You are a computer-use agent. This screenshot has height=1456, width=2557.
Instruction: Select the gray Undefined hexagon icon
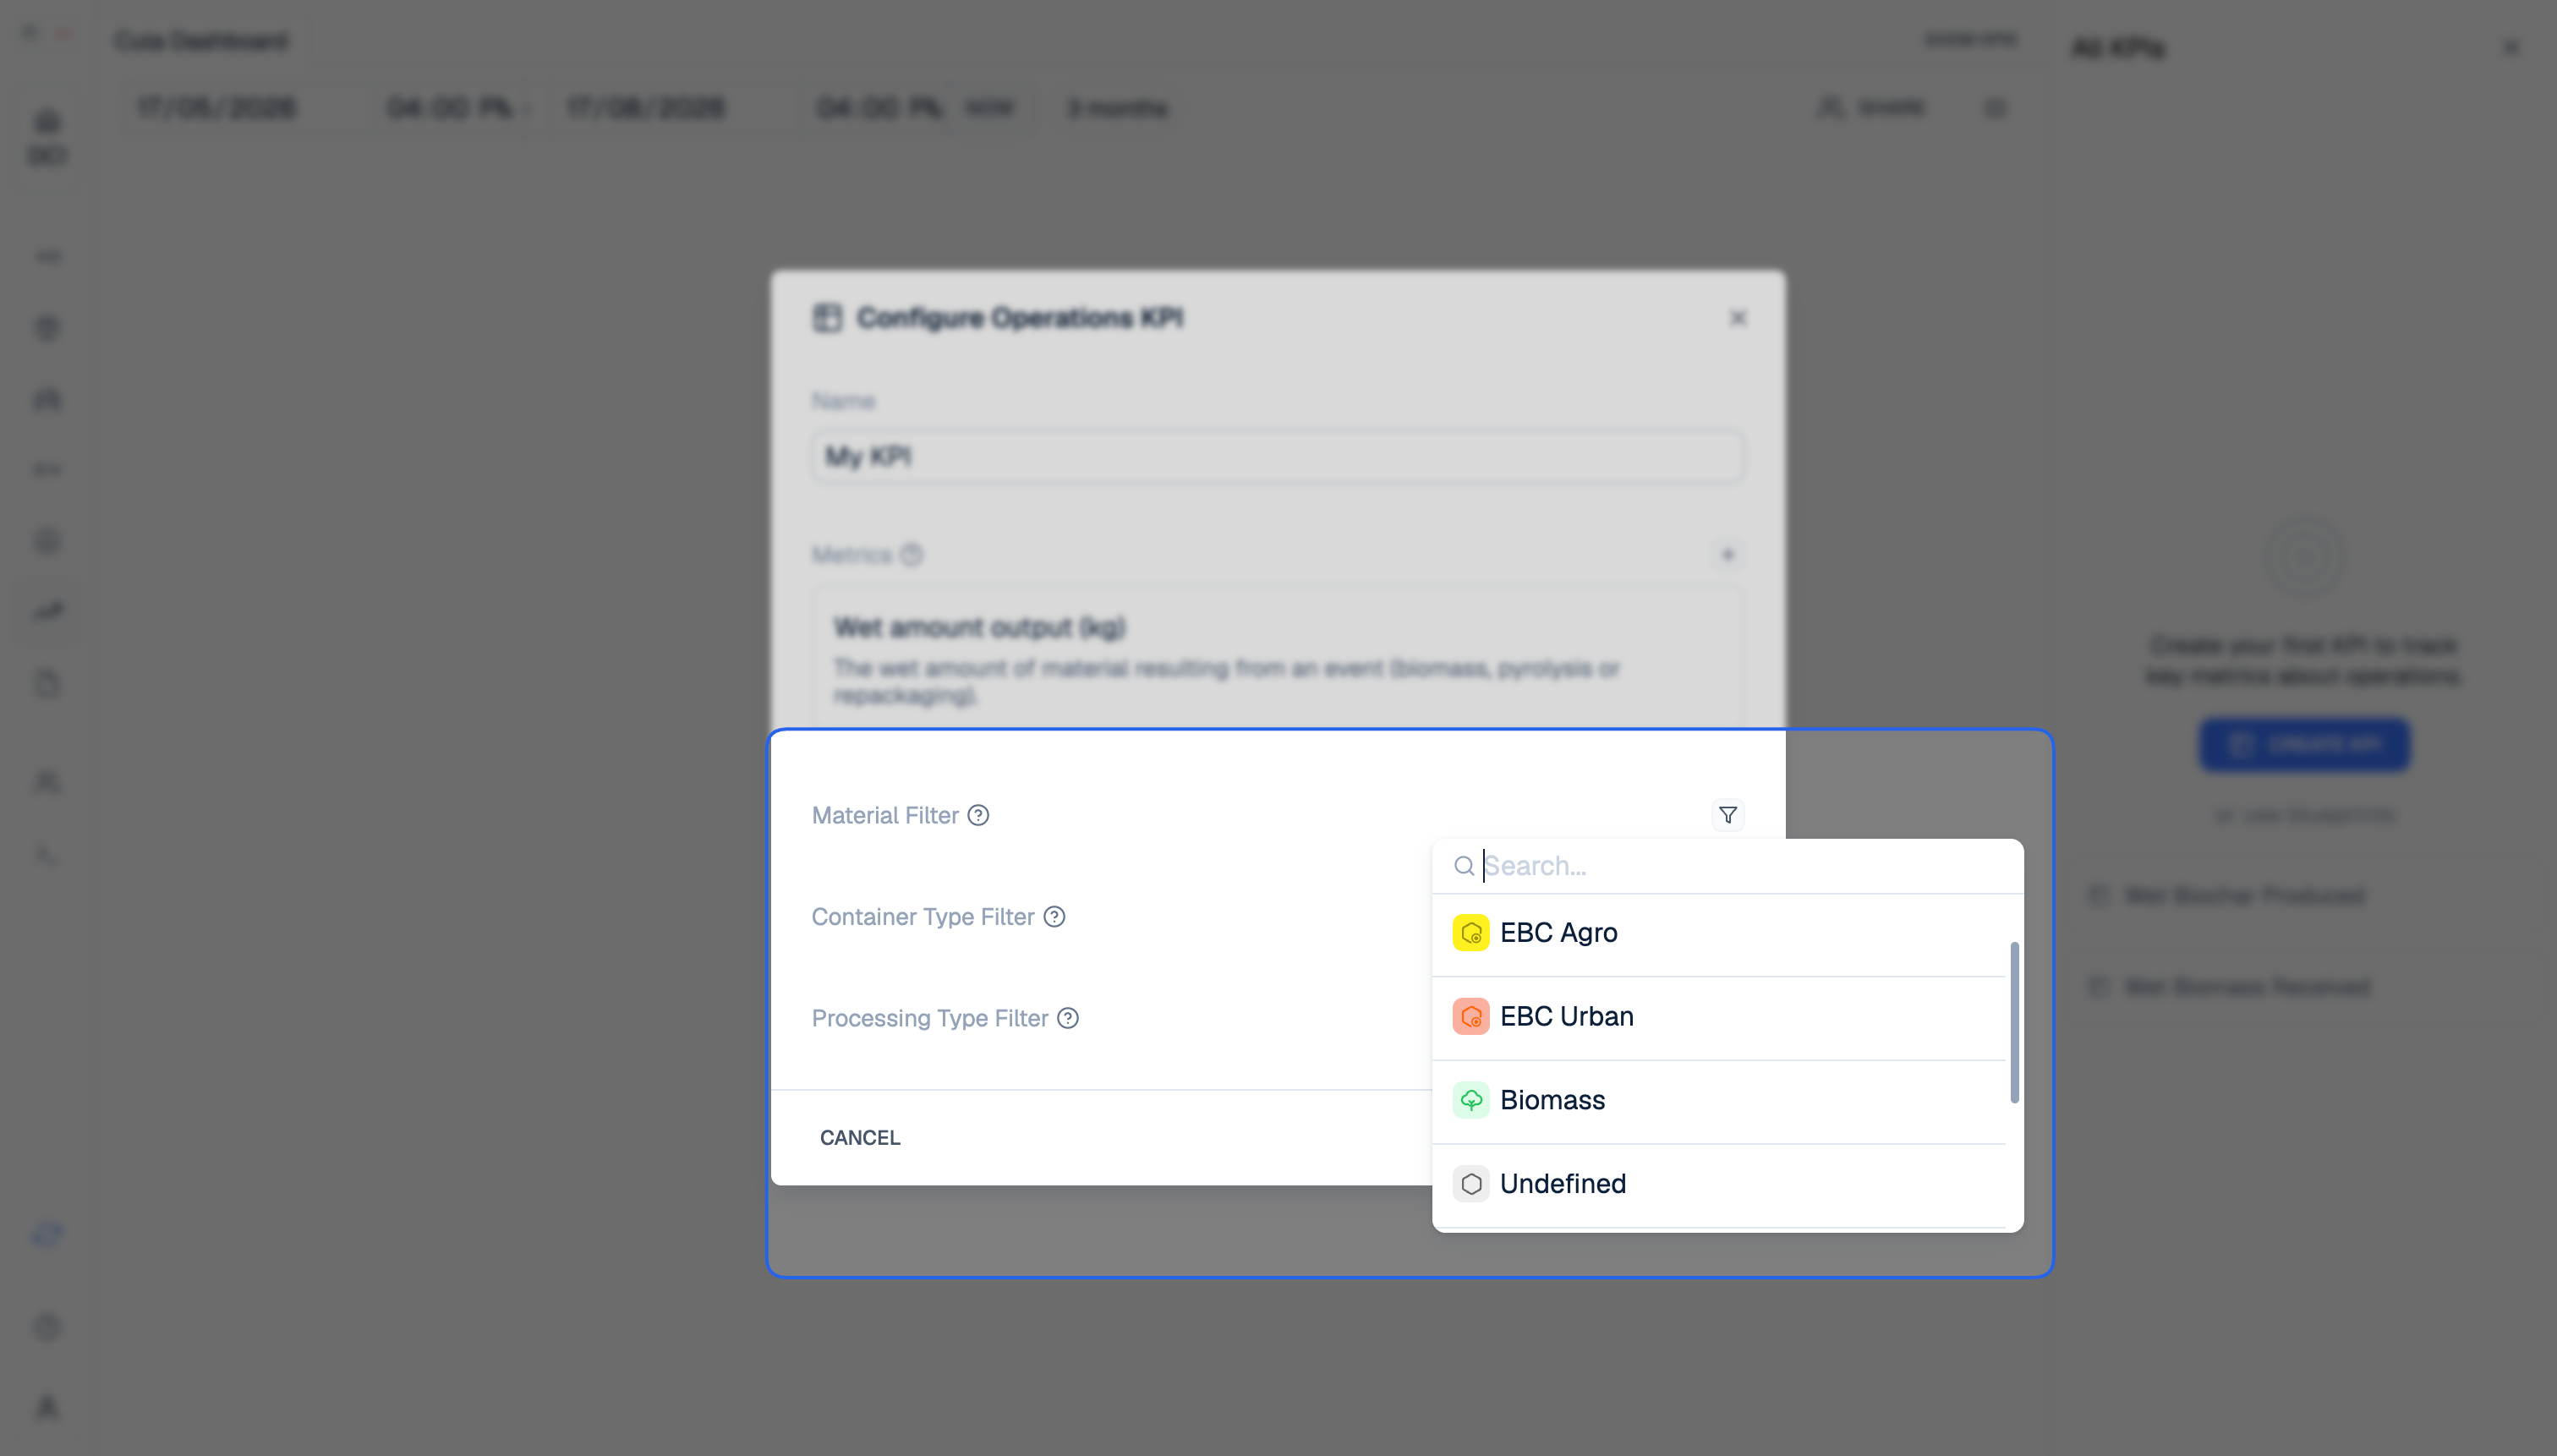(x=1470, y=1184)
